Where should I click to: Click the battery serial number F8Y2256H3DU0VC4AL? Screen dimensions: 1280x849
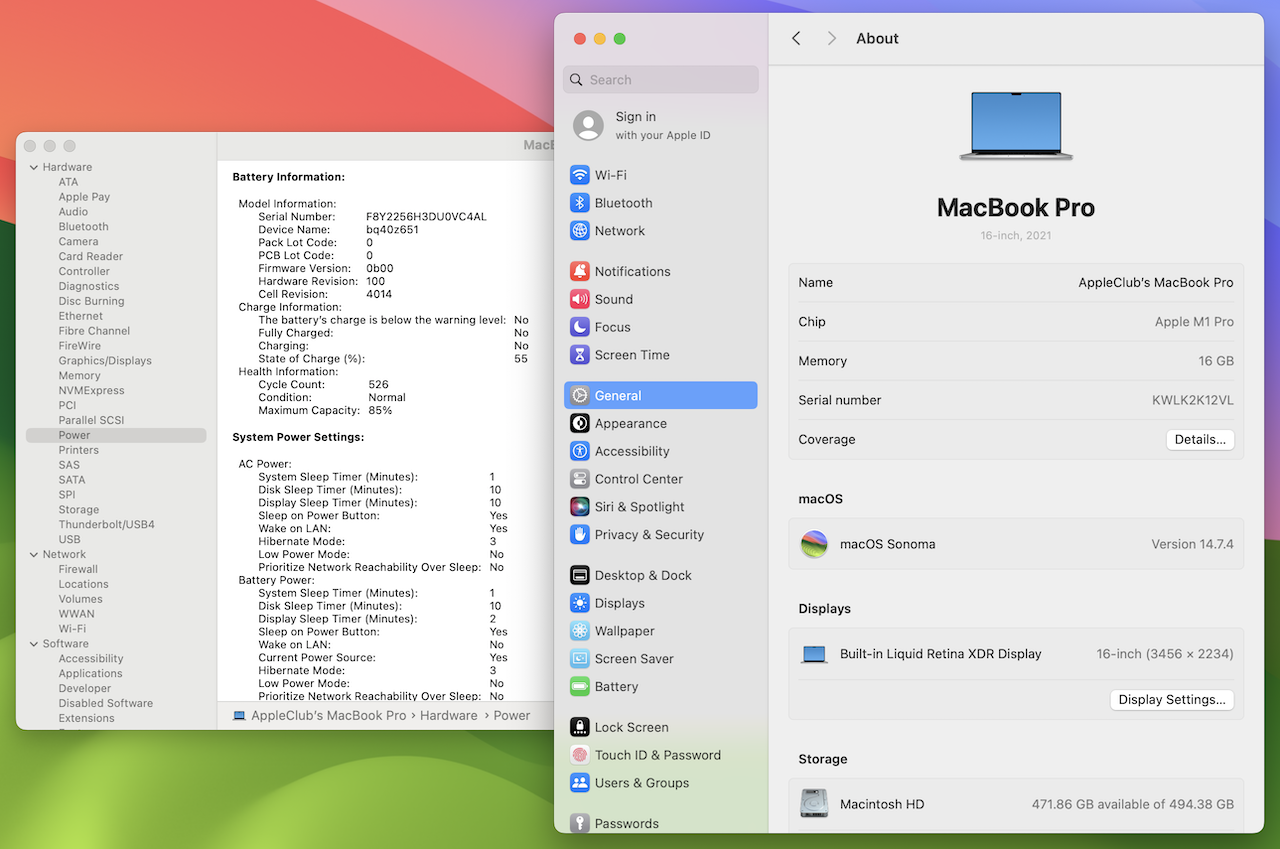[x=426, y=216]
